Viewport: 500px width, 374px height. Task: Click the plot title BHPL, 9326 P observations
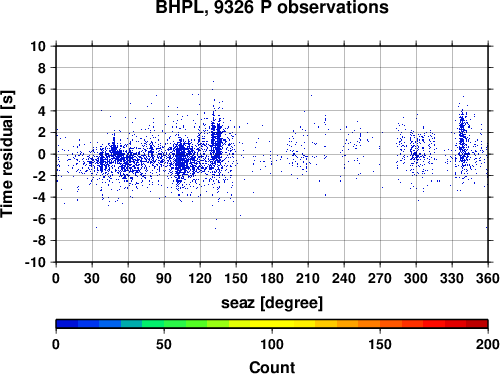[272, 7]
